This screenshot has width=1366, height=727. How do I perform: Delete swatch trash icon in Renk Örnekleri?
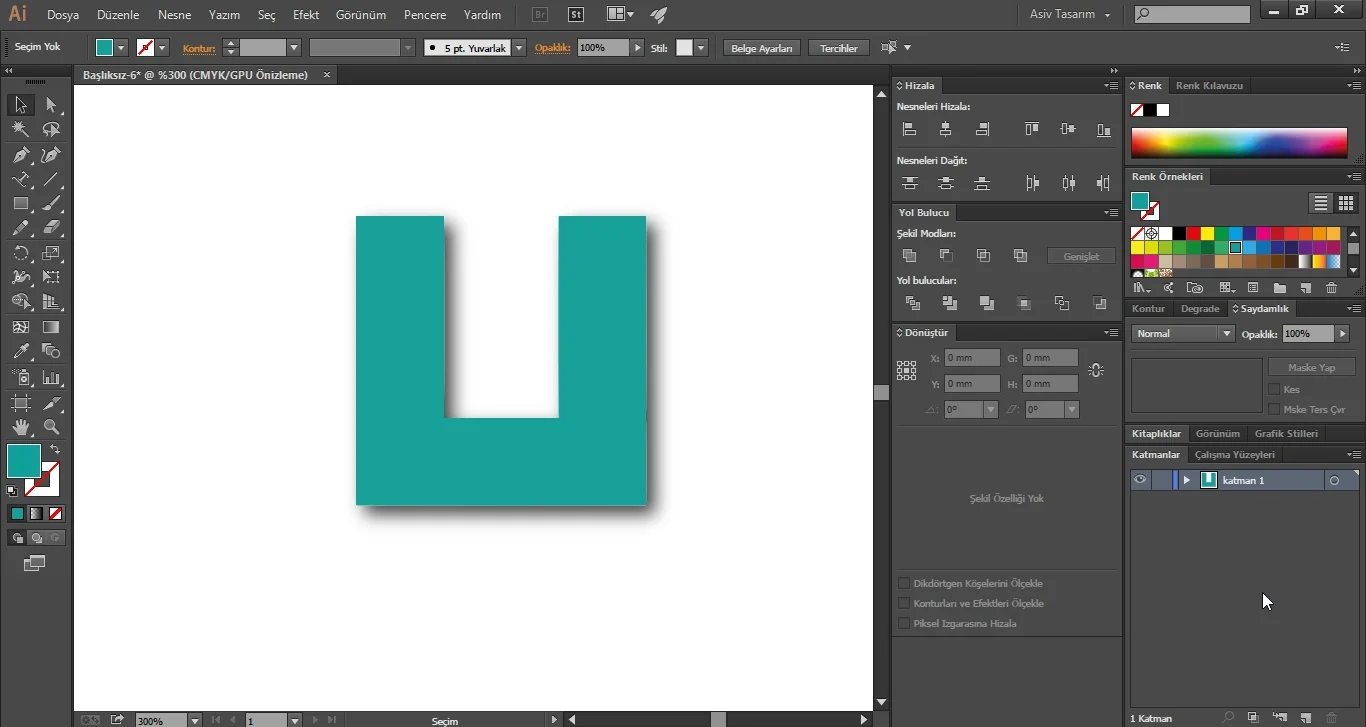click(x=1331, y=288)
